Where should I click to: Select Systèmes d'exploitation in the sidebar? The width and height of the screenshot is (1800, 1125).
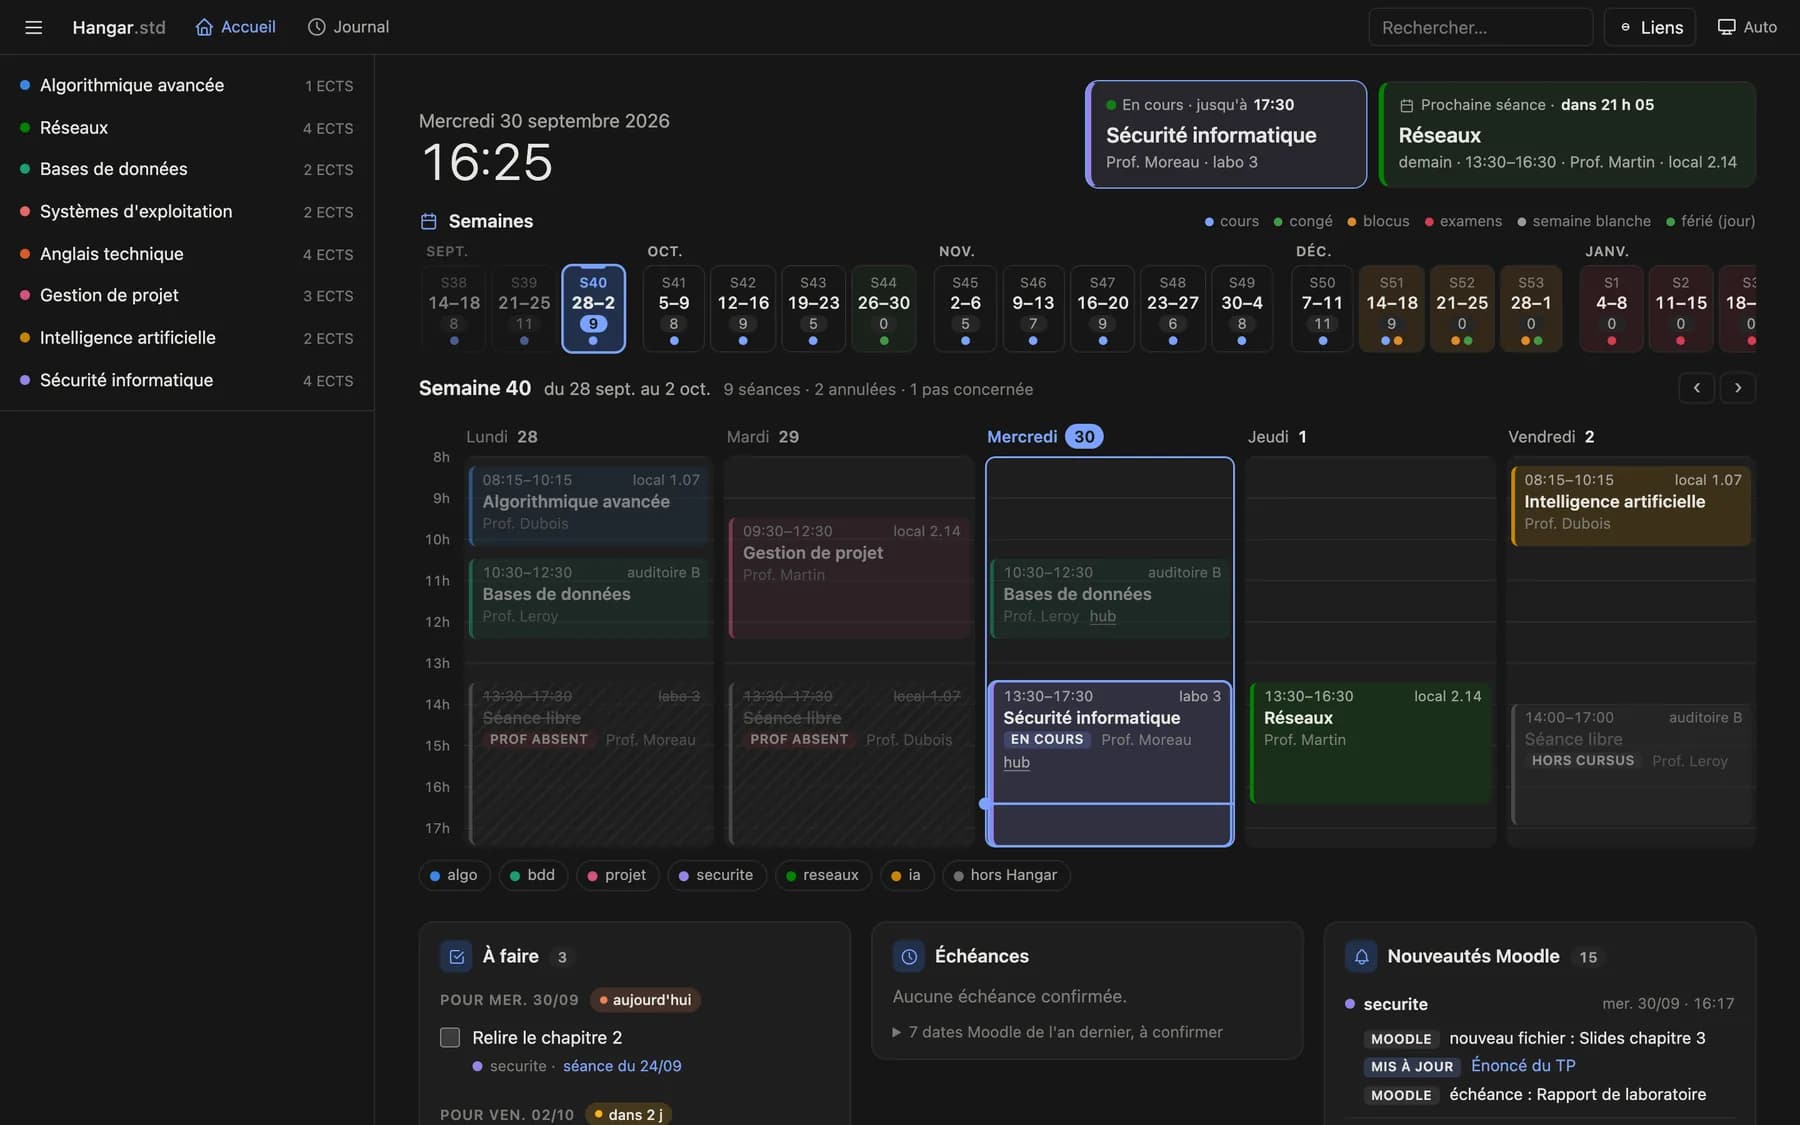click(x=187, y=212)
